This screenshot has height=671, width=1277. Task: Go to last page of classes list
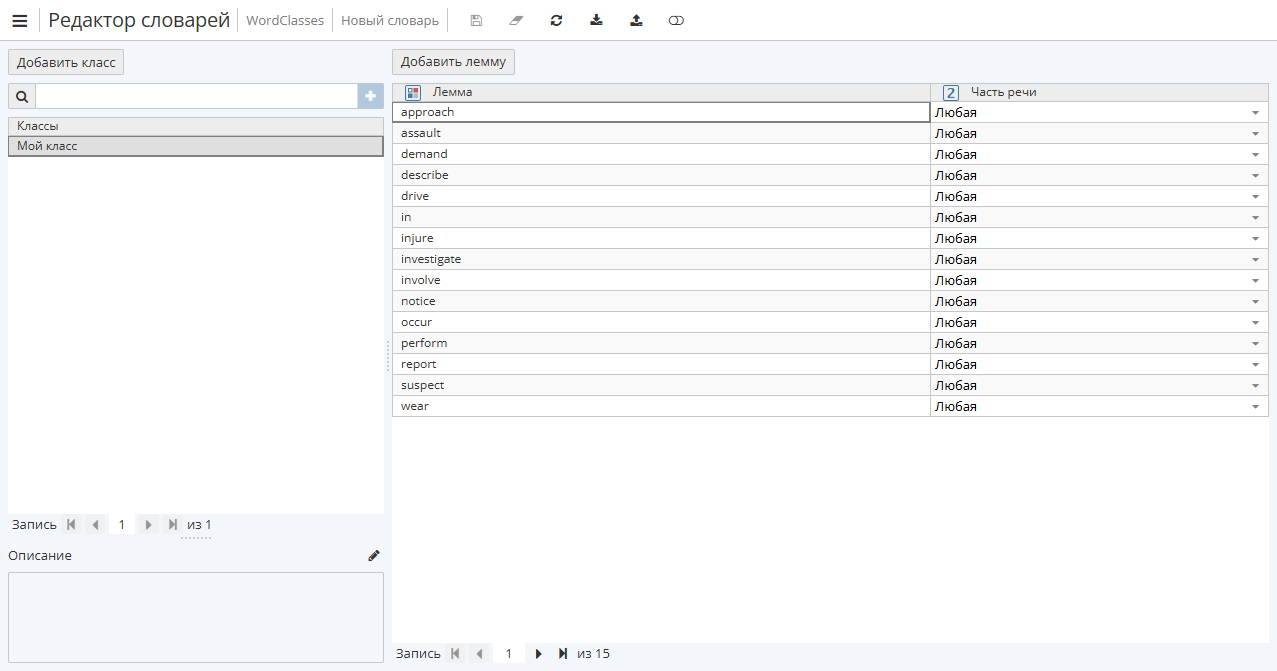172,524
